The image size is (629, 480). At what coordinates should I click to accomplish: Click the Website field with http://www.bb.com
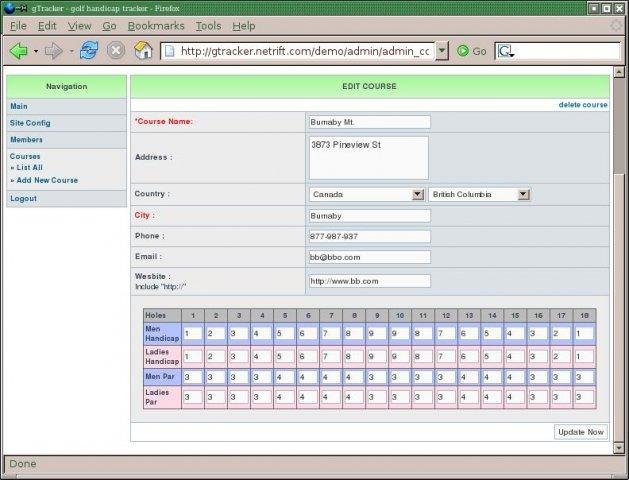tap(369, 281)
